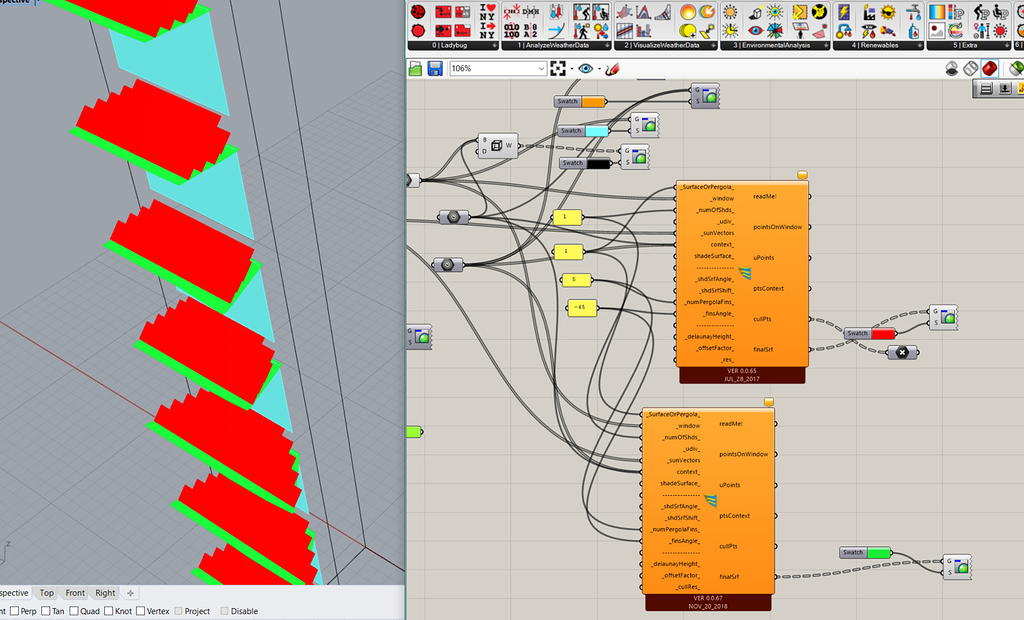The width and height of the screenshot is (1024, 620).
Task: Switch to the Top viewport tab
Action: point(46,593)
